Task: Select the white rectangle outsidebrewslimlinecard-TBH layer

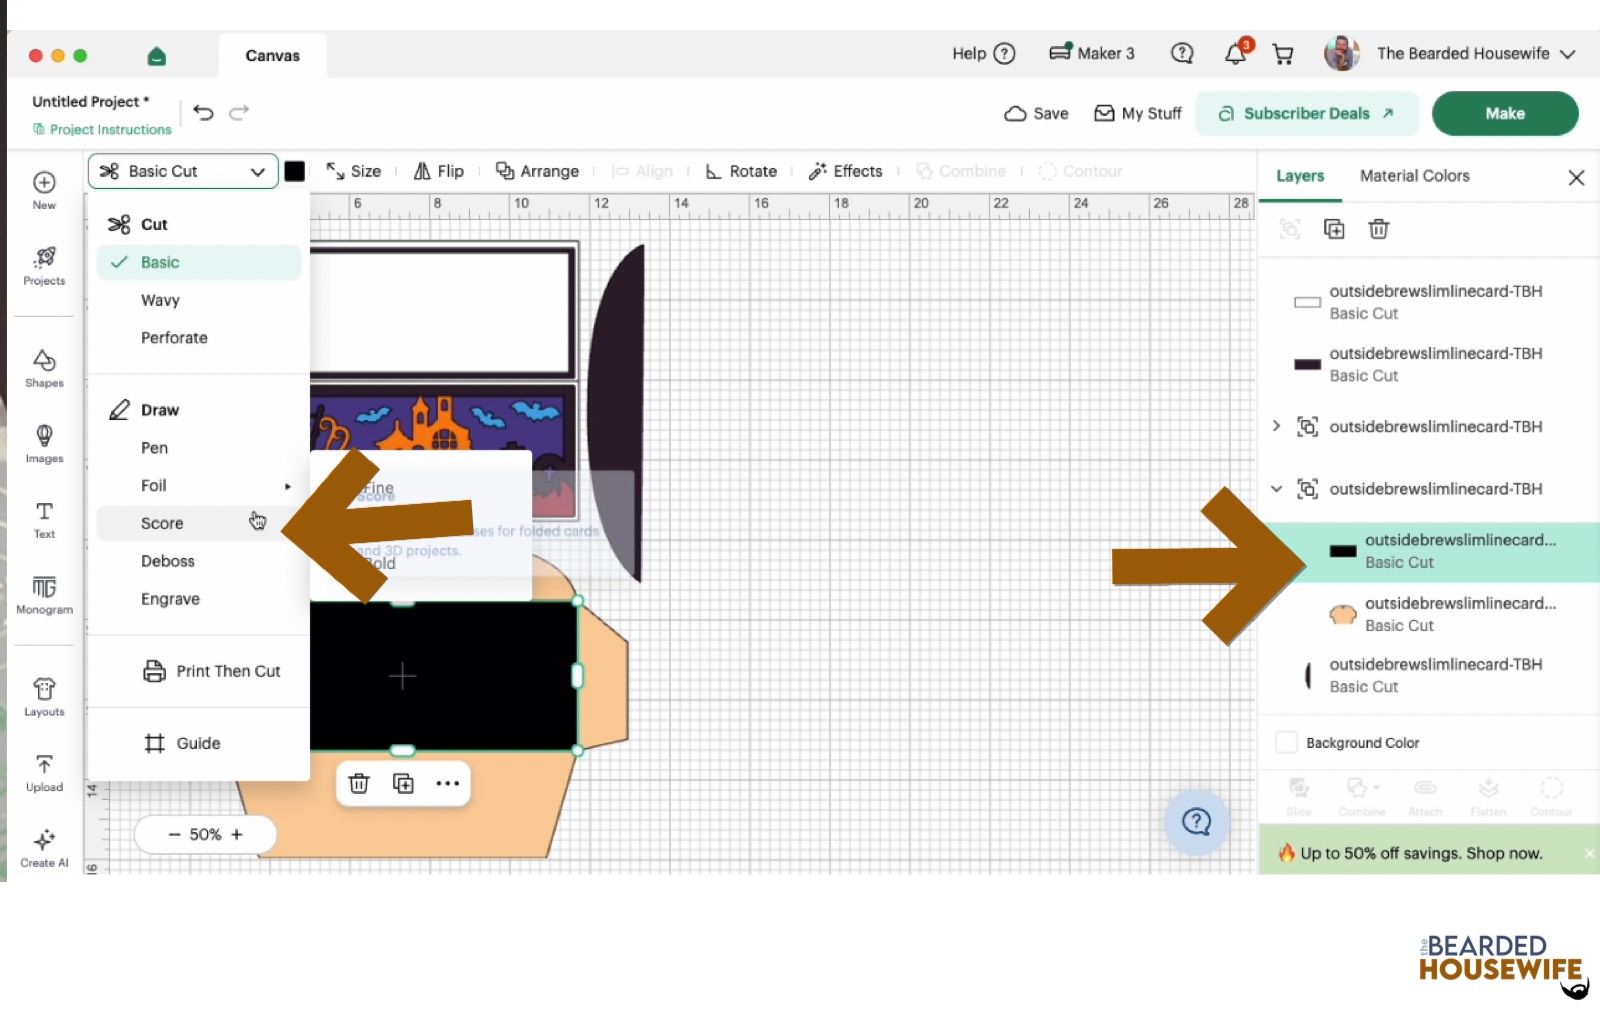Action: pos(1428,302)
